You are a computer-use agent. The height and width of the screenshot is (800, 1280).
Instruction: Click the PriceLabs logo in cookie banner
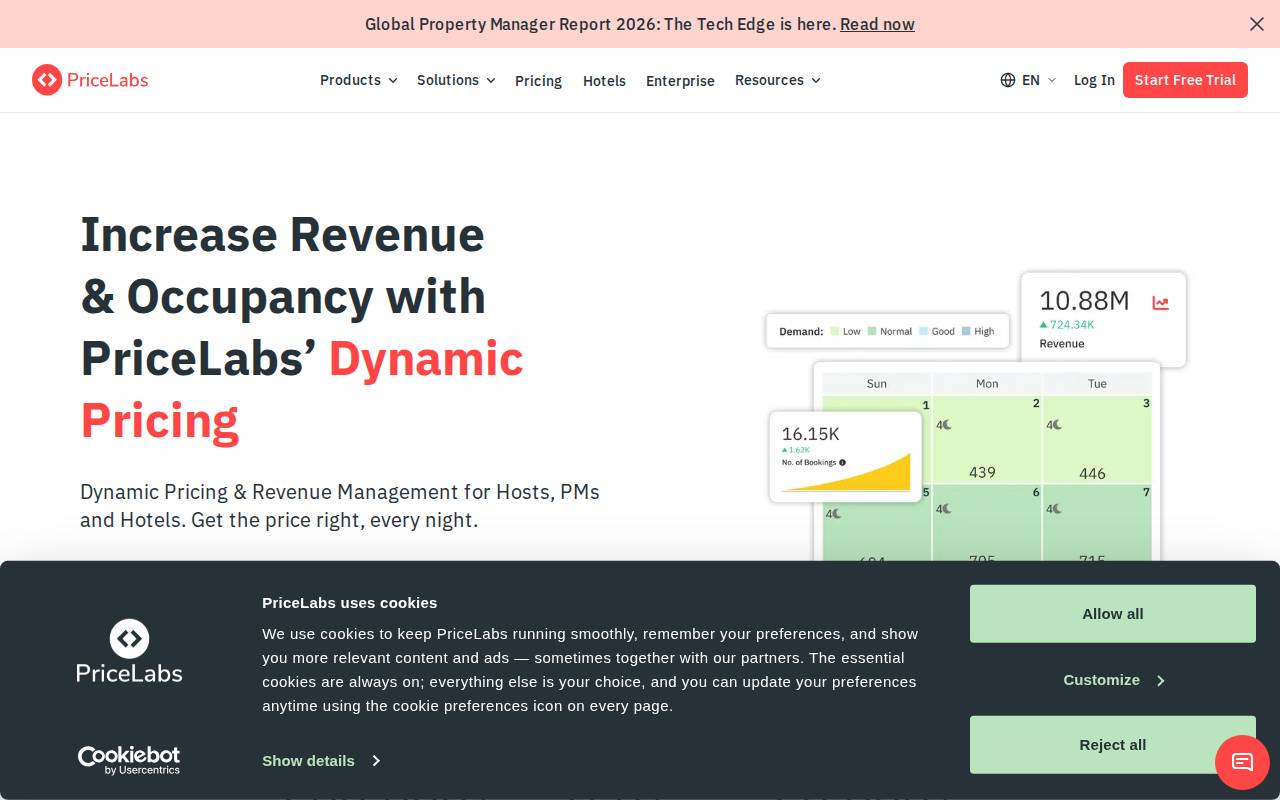[129, 651]
